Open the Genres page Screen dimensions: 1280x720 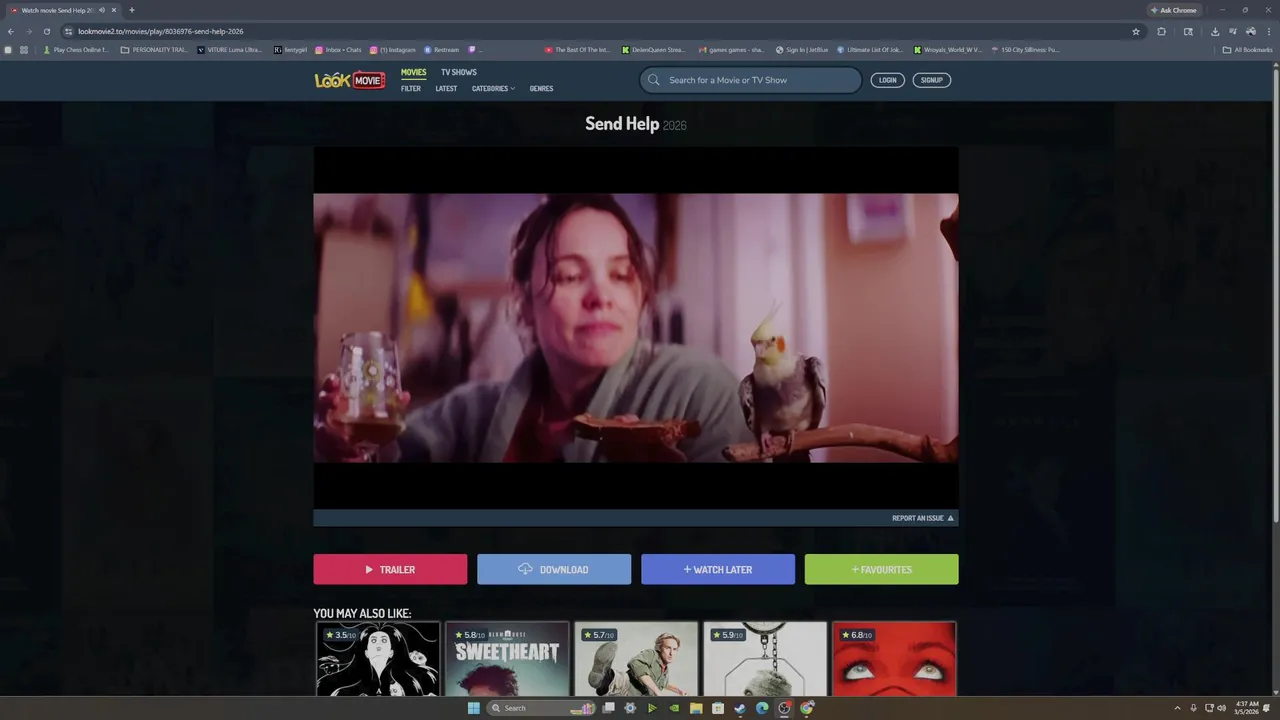(x=541, y=89)
